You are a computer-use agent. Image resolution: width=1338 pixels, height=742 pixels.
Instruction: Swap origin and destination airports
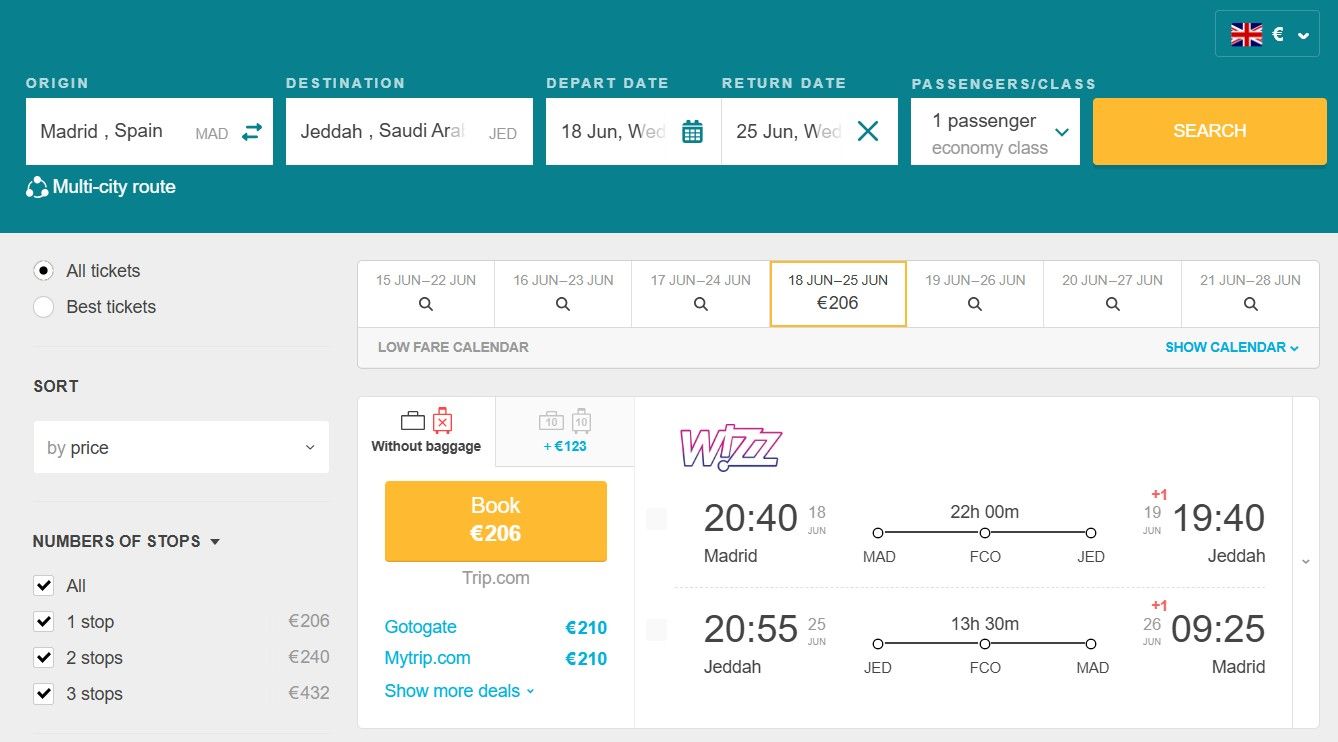(252, 131)
